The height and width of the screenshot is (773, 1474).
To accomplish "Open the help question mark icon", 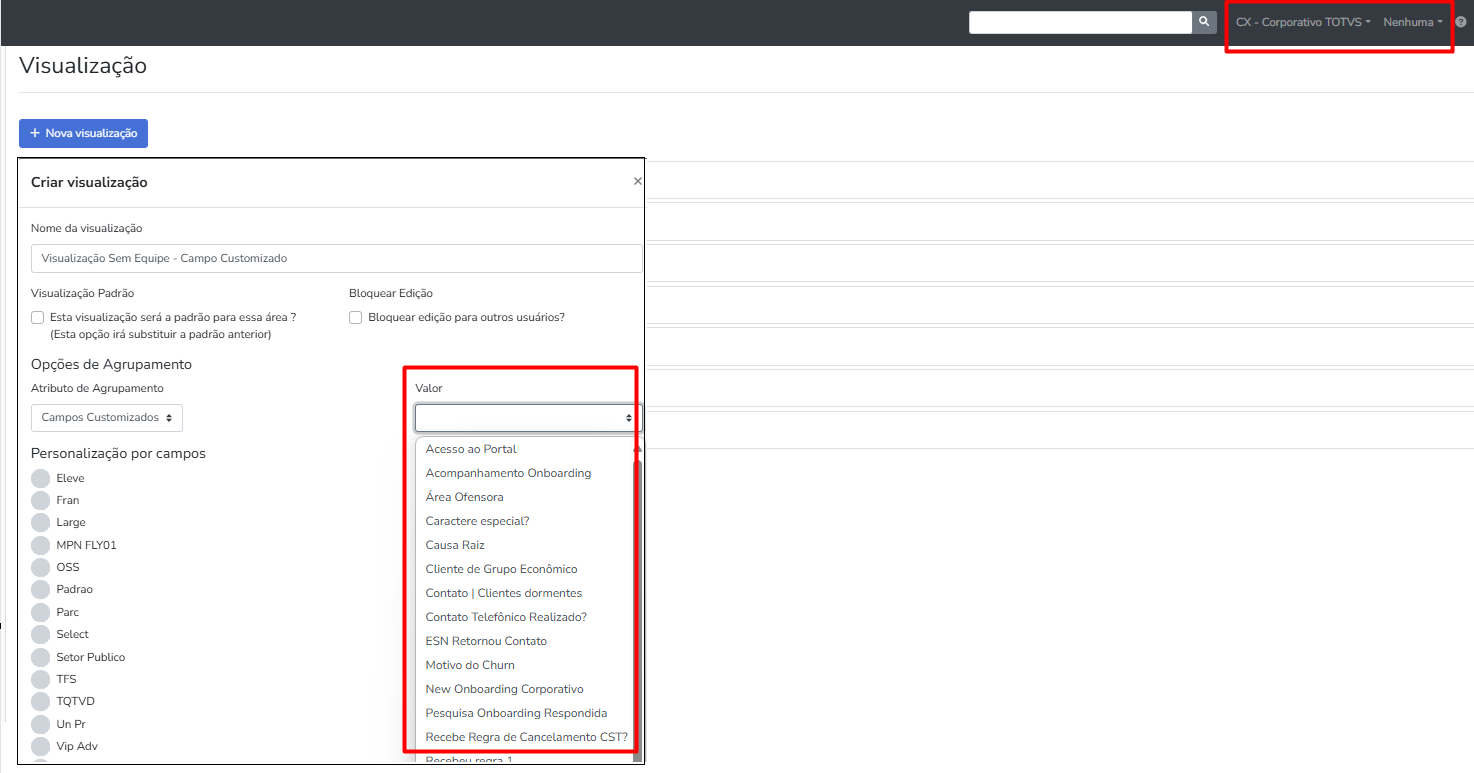I will [x=1461, y=22].
